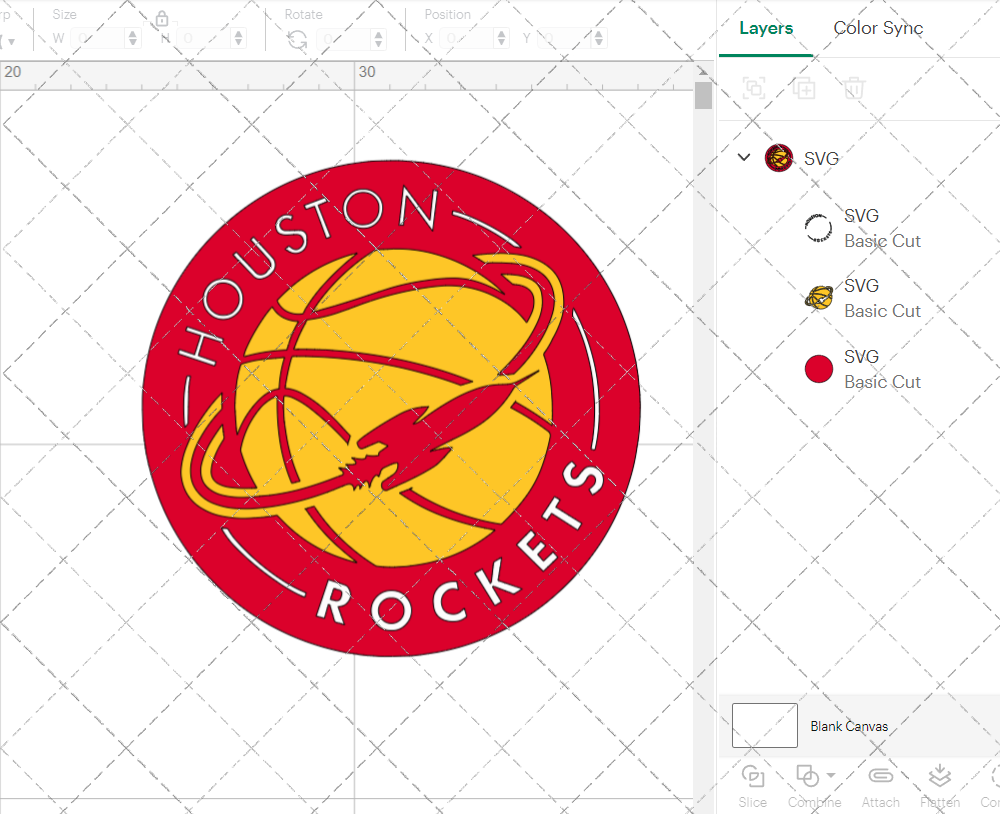
Task: Select the top SVG group thumbnail
Action: (x=779, y=158)
